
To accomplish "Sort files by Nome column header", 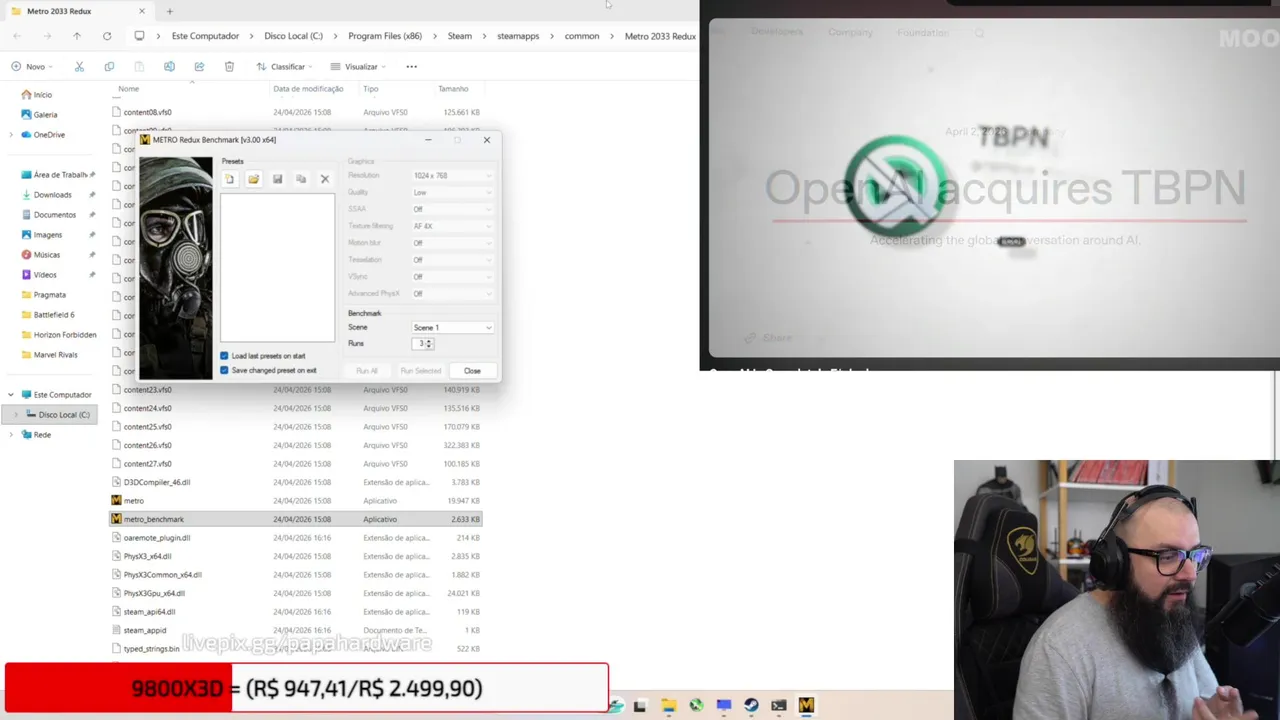I will (129, 89).
